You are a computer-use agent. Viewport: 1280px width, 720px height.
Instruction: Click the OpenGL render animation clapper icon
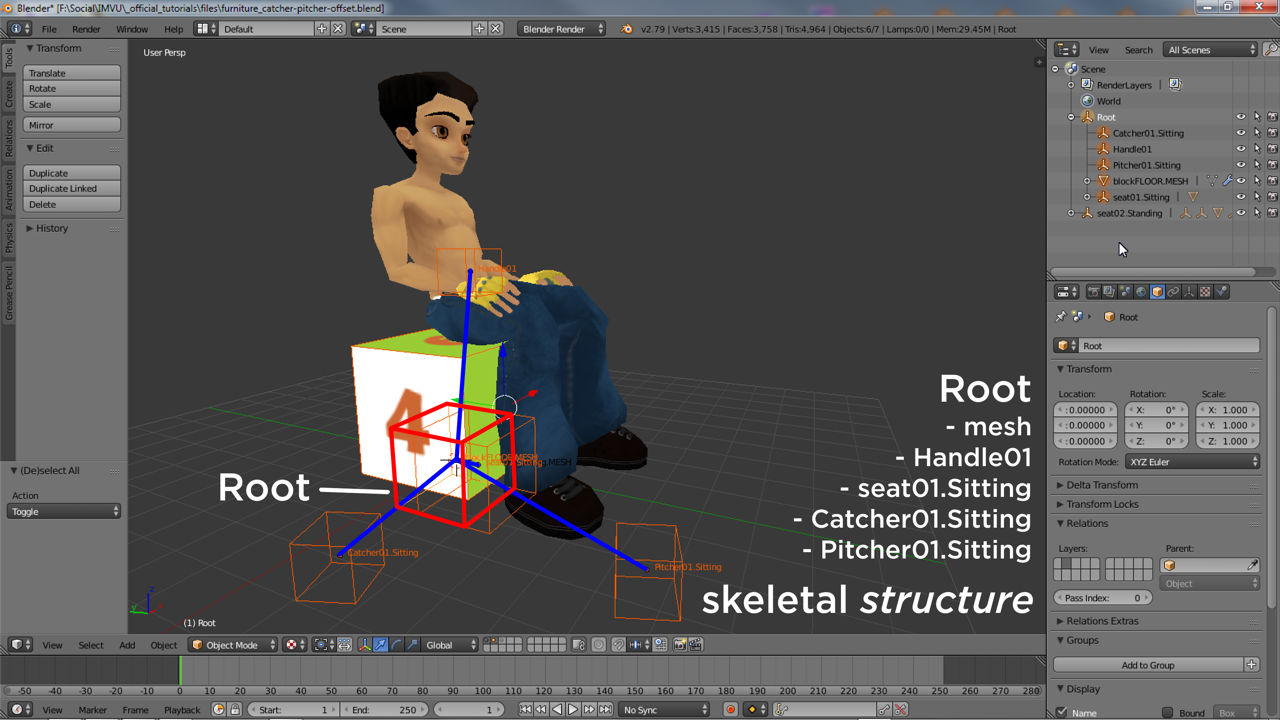[x=694, y=645]
